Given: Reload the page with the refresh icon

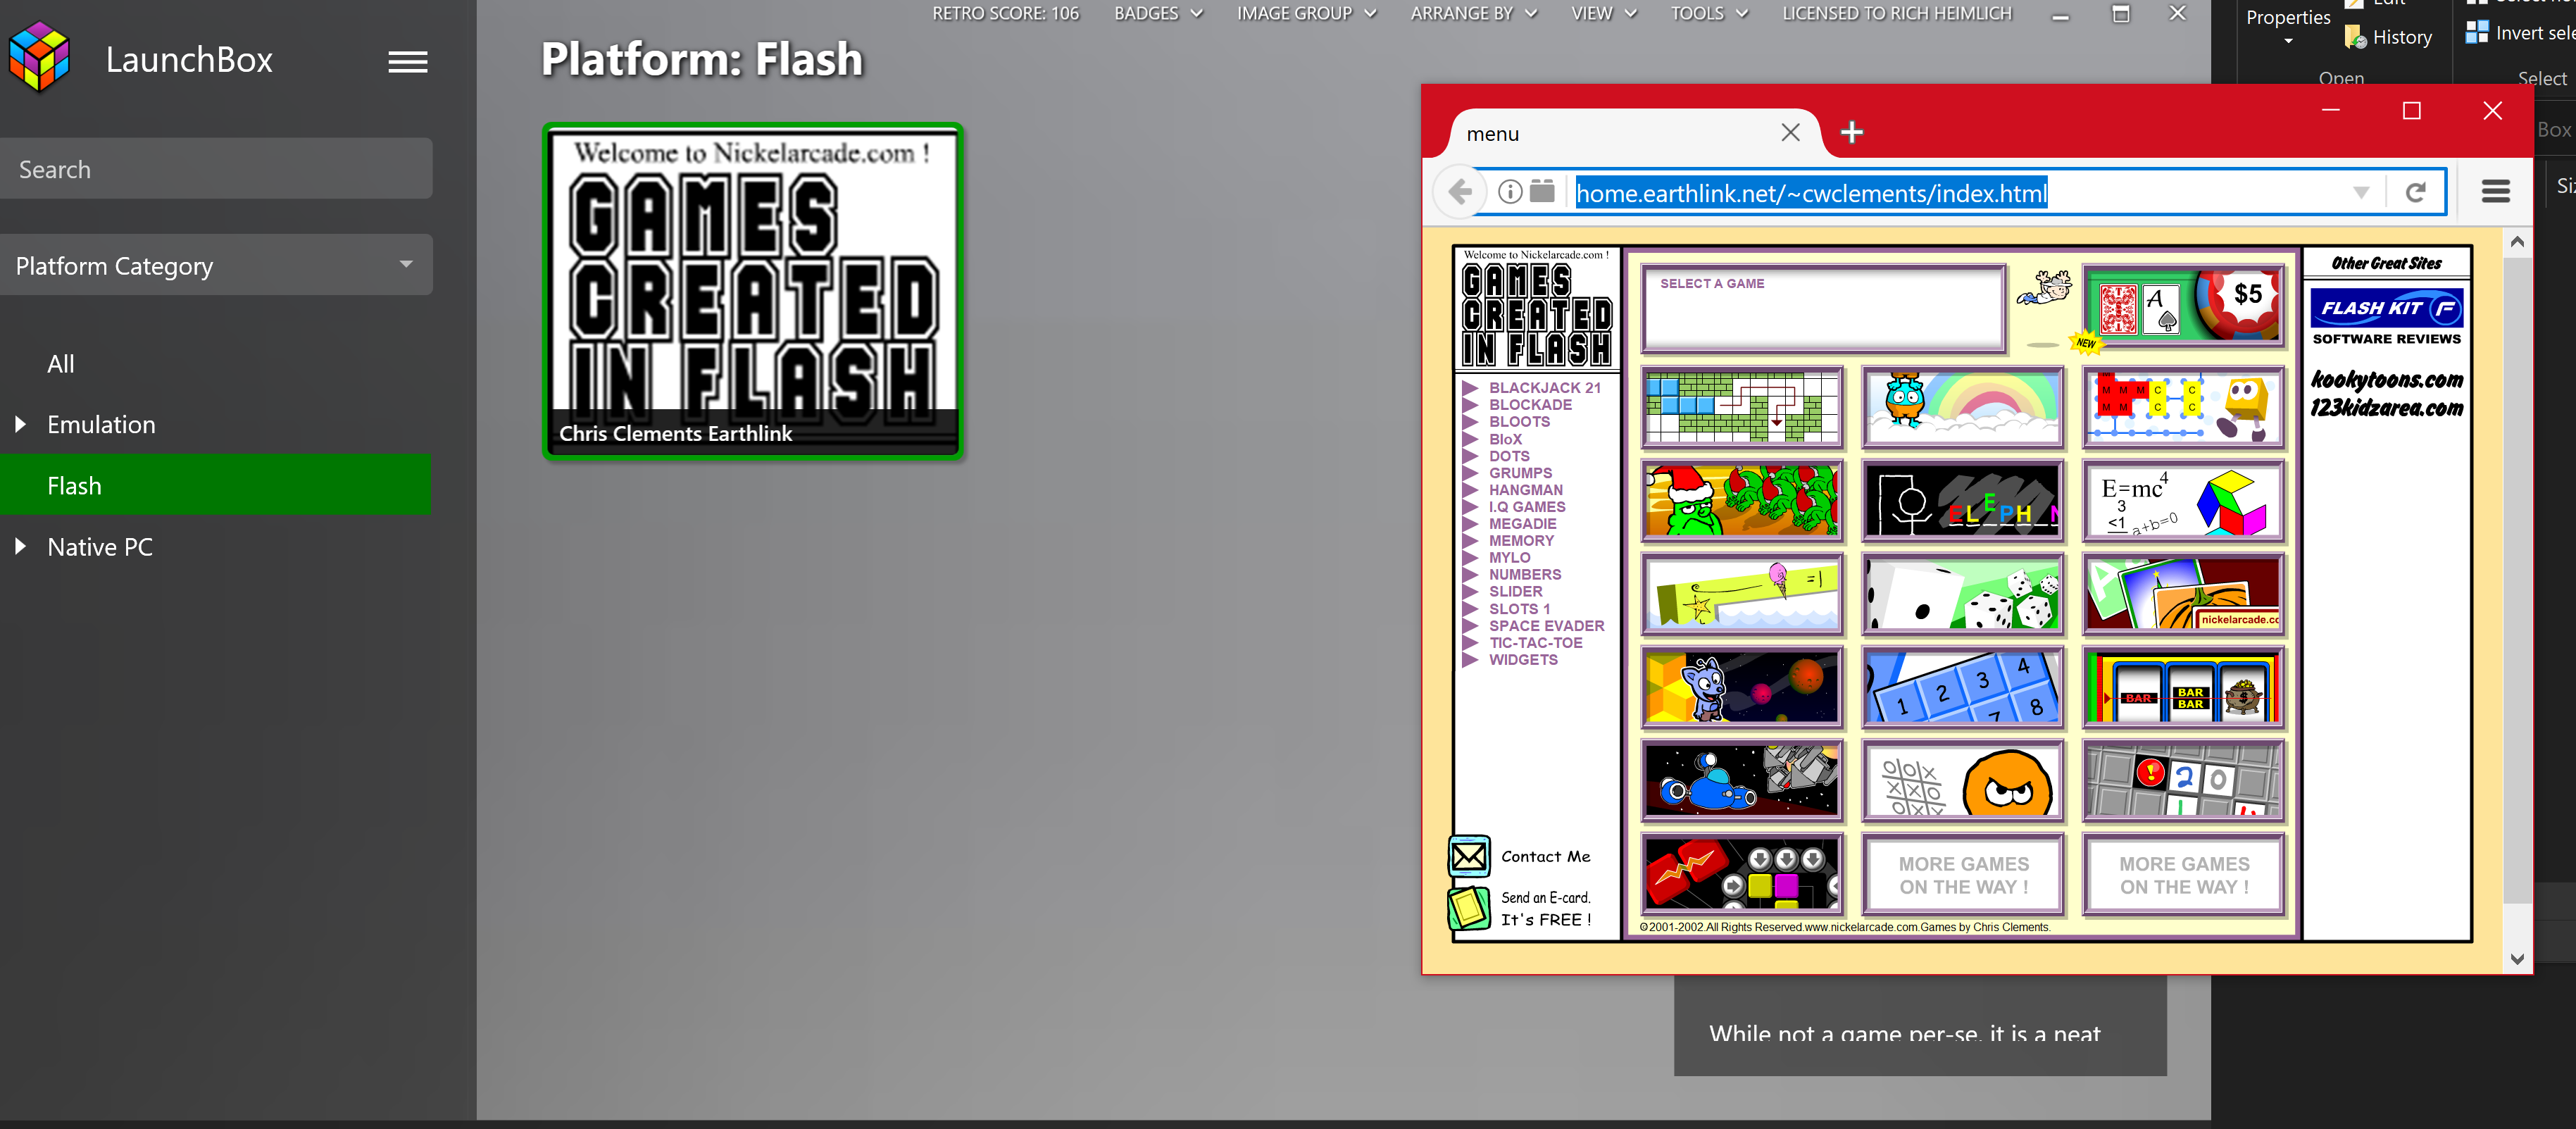Looking at the screenshot, I should tap(2415, 192).
